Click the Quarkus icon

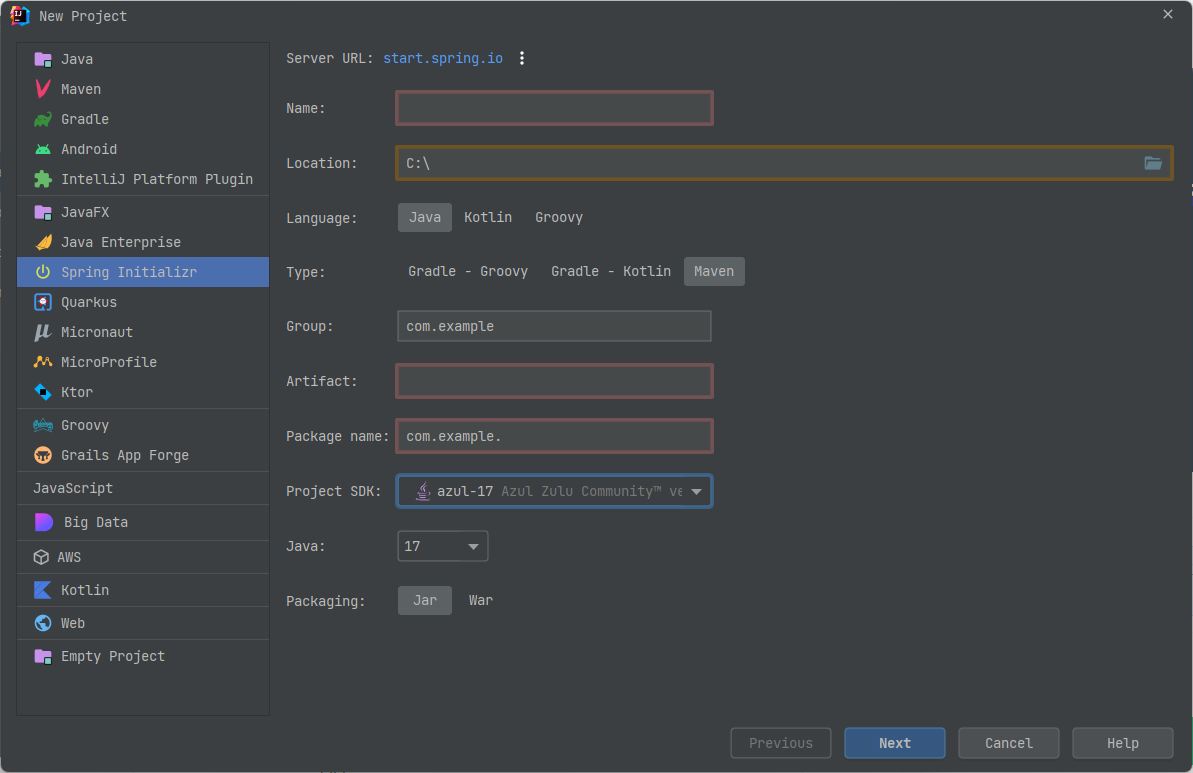tap(43, 302)
